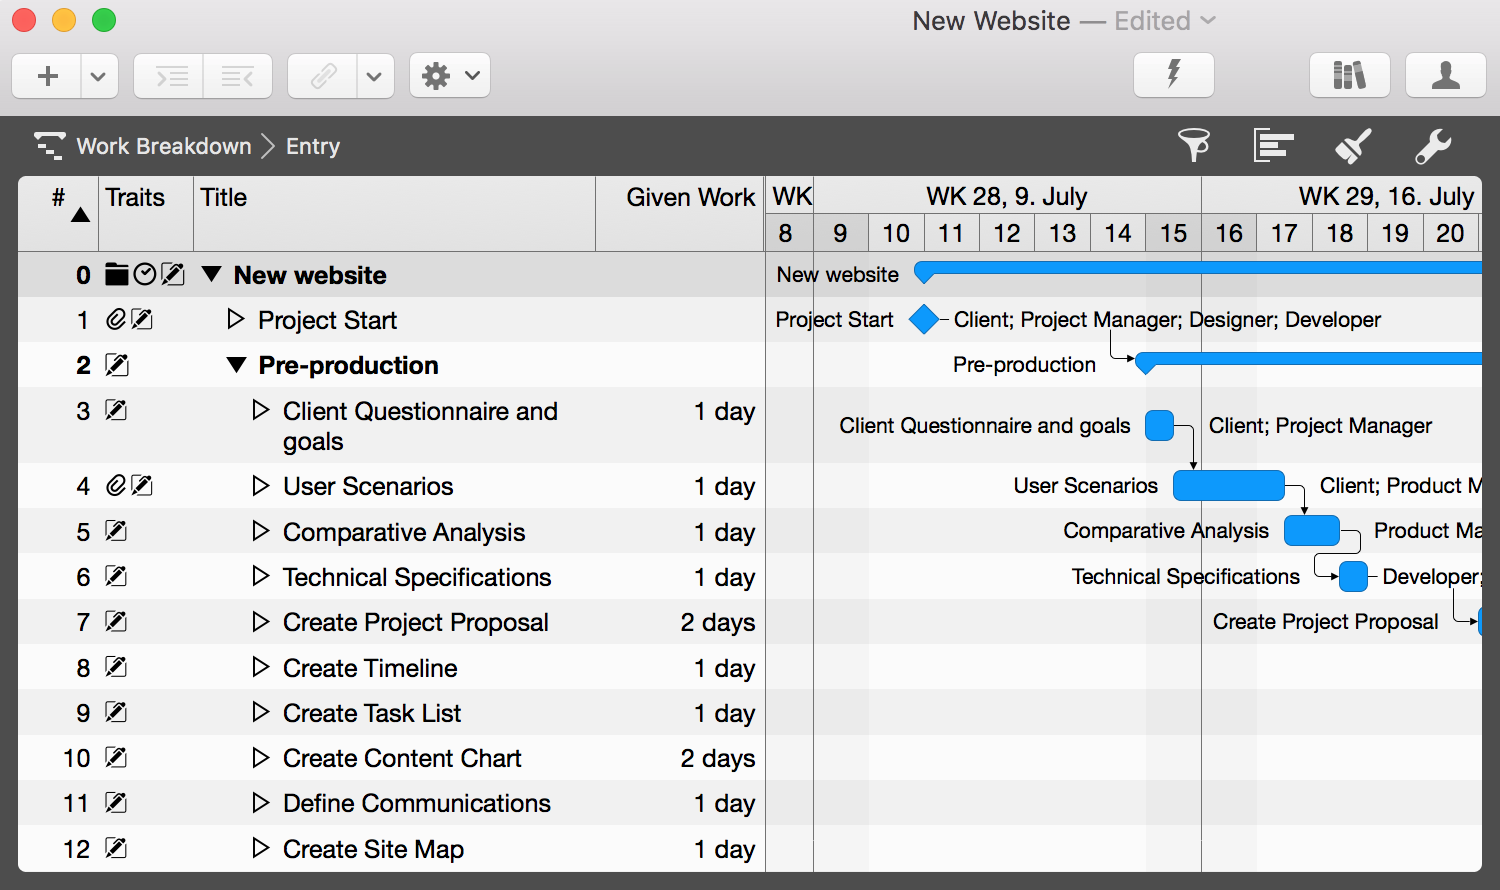Click the lightning bolt toolbar button
The width and height of the screenshot is (1500, 890).
tap(1173, 75)
